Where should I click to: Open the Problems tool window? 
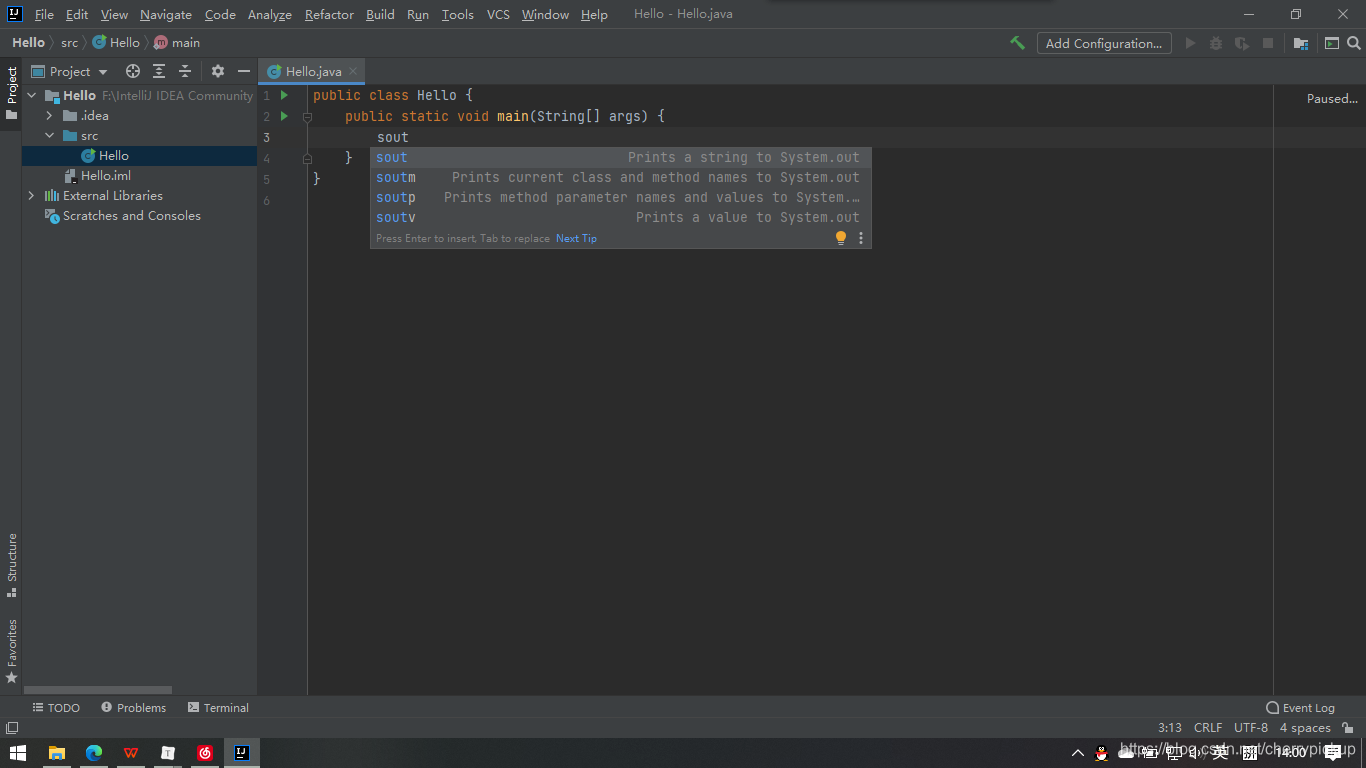[x=134, y=707]
